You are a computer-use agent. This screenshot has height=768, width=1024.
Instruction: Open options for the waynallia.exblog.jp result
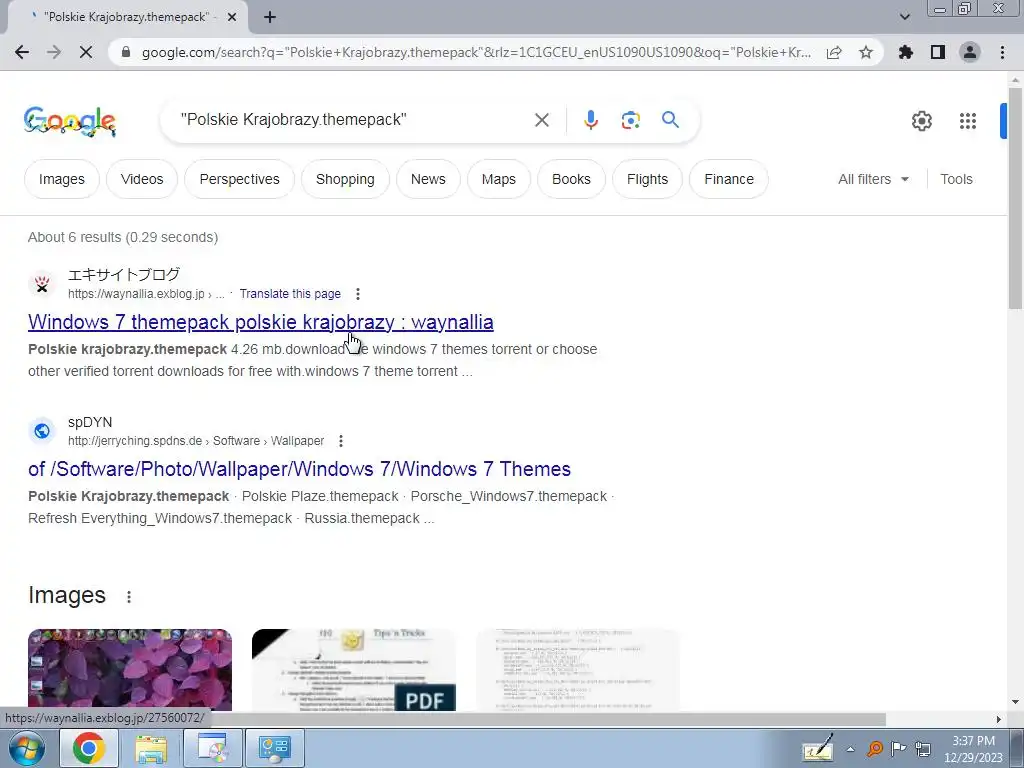coord(357,294)
